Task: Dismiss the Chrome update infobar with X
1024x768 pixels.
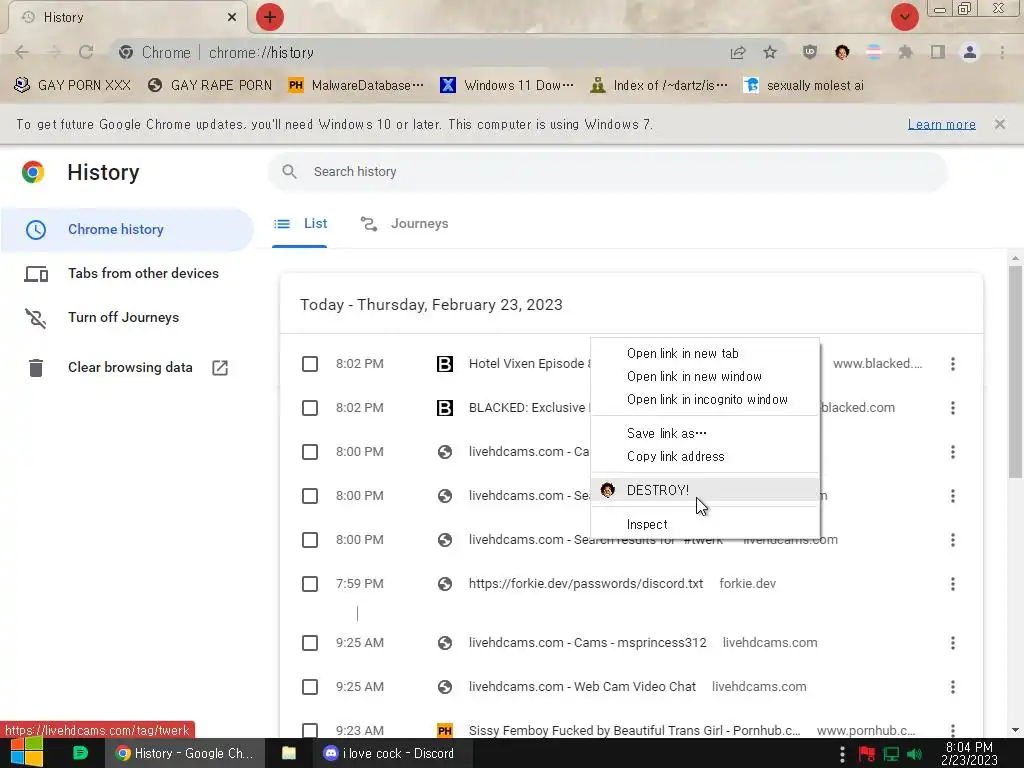Action: point(1000,124)
